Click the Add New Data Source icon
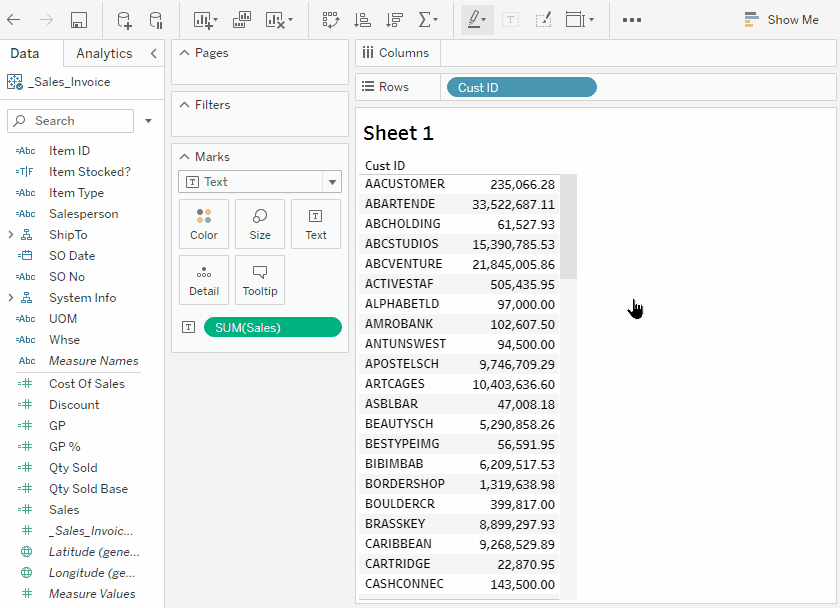This screenshot has width=840, height=608. point(124,20)
